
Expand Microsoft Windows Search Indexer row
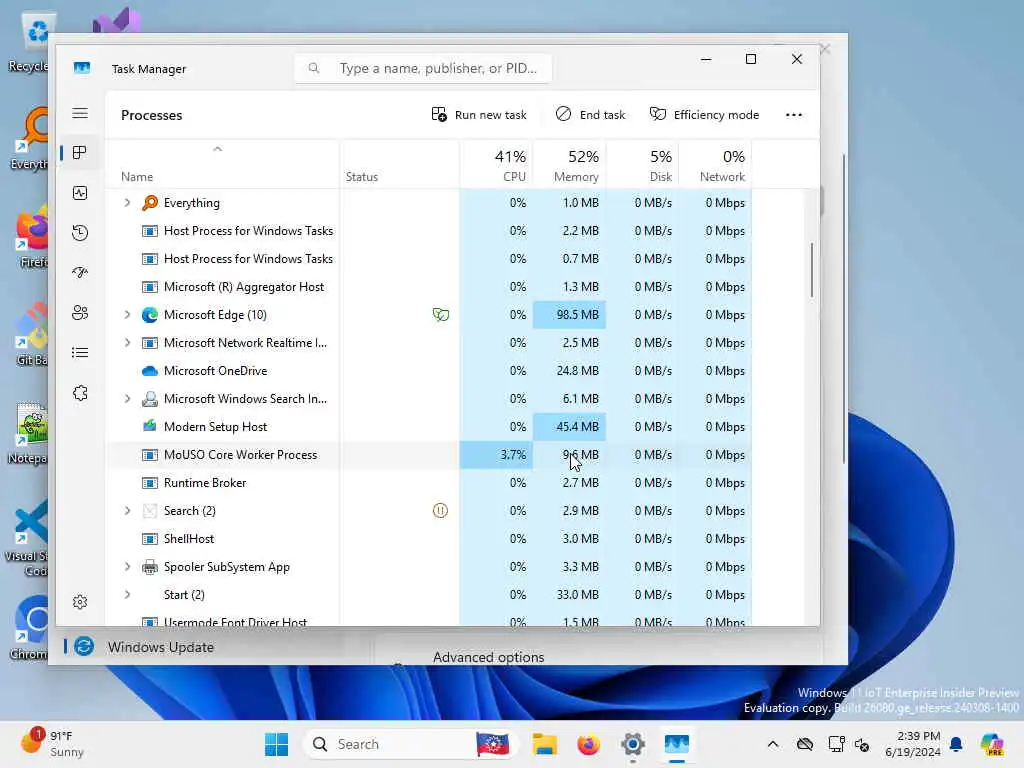127,399
